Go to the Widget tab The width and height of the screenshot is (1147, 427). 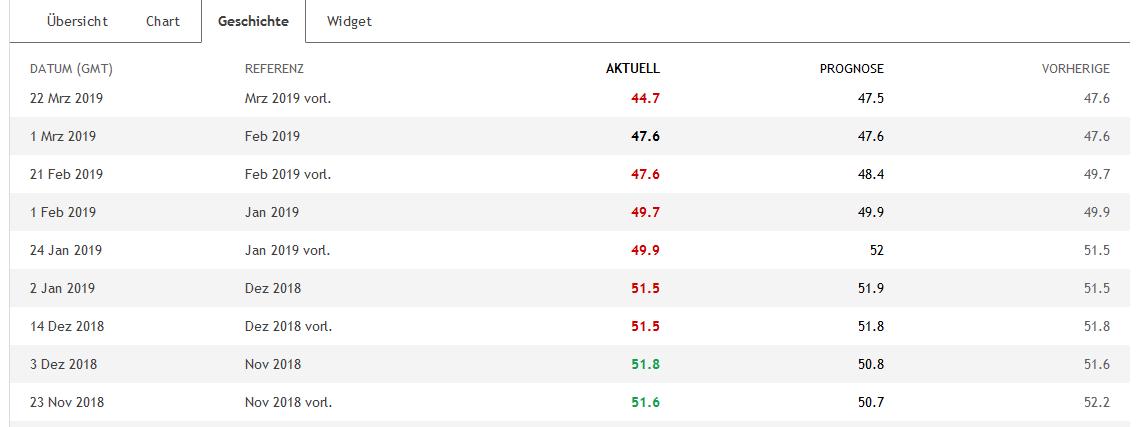(x=349, y=21)
